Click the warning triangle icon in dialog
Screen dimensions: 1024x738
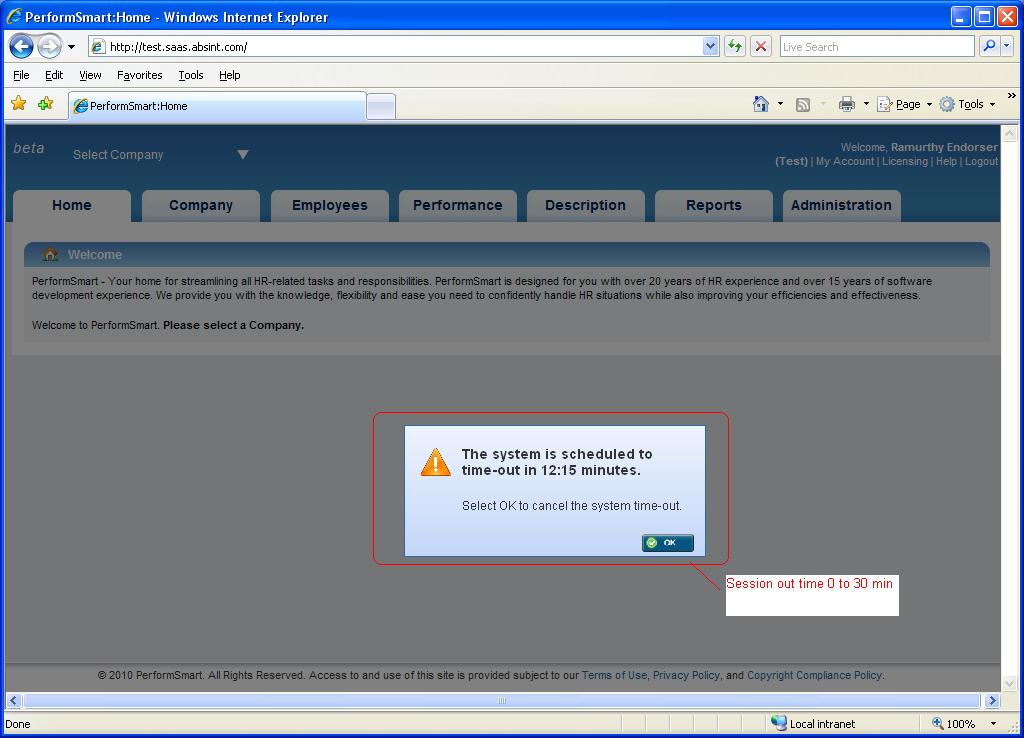click(435, 462)
